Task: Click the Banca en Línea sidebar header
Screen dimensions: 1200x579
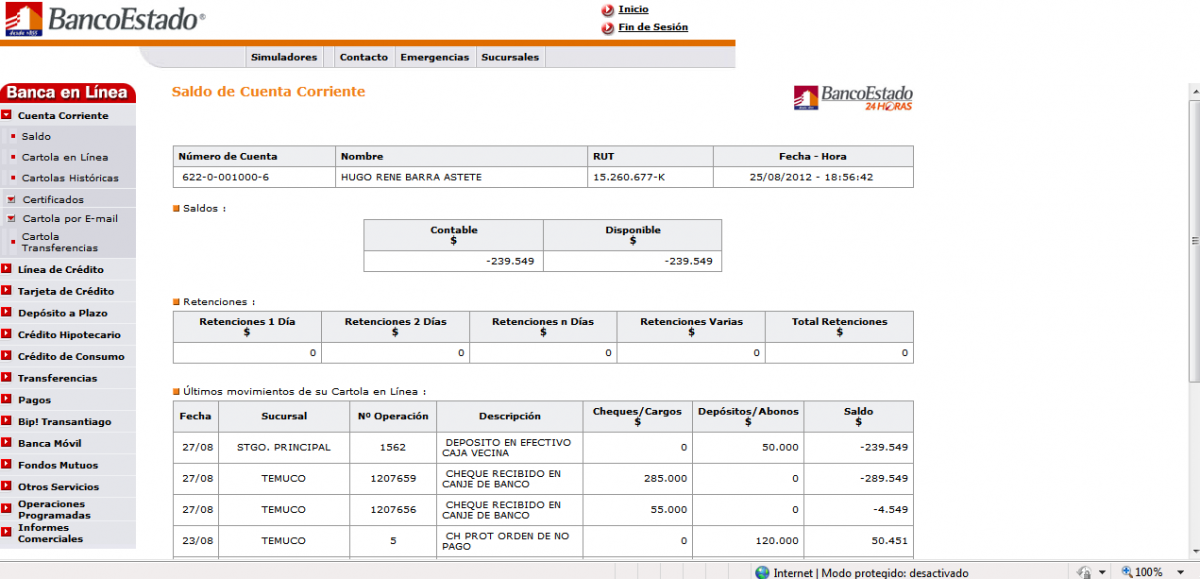Action: click(67, 93)
